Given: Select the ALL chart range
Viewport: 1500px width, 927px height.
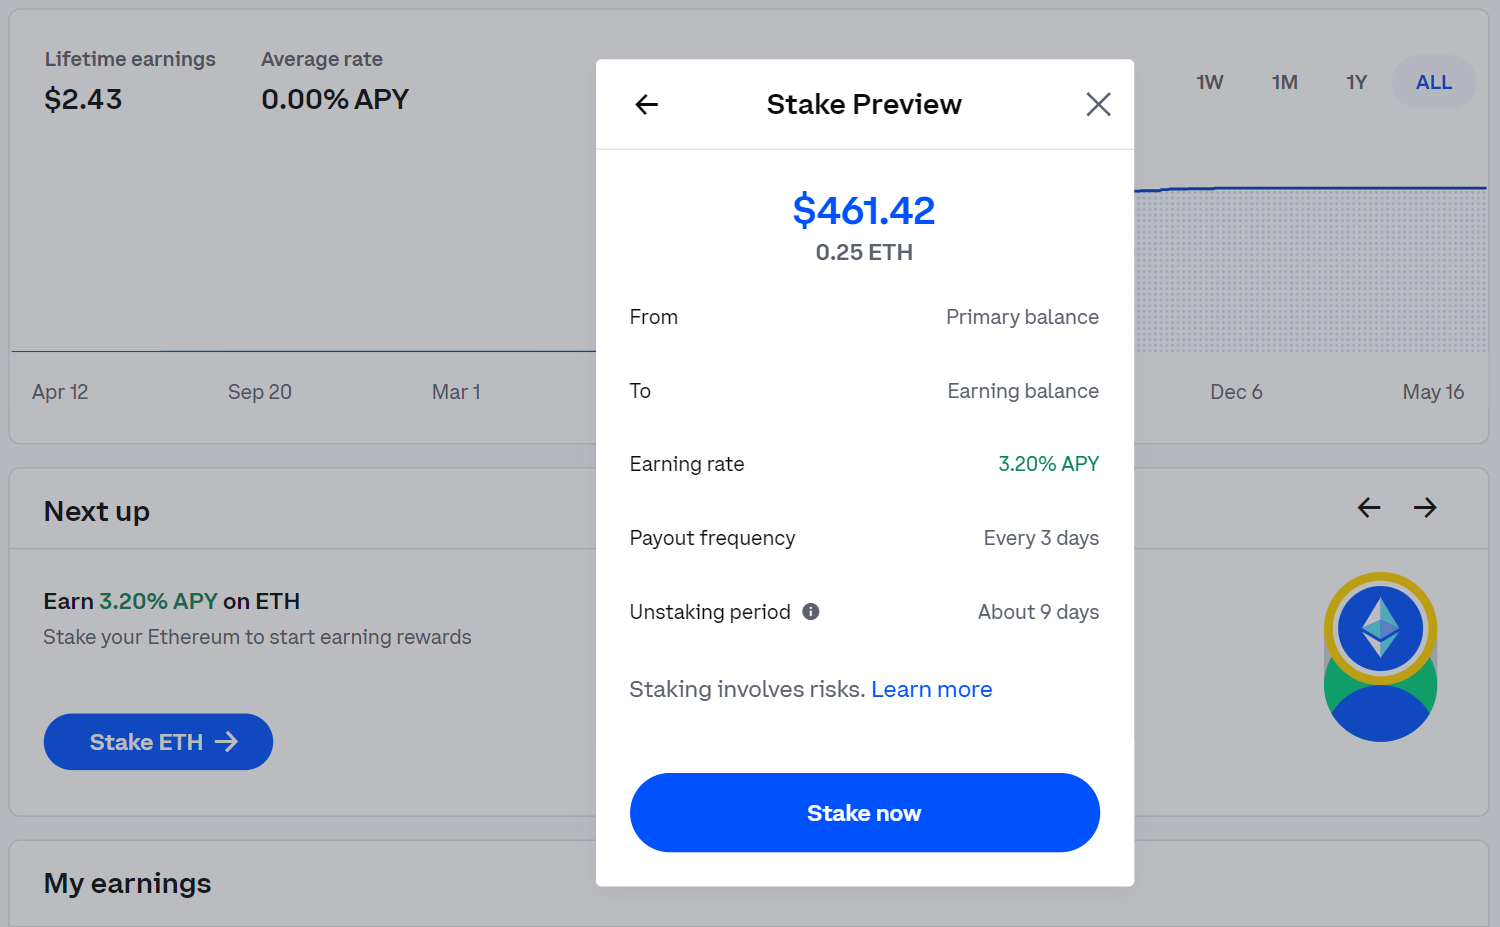Looking at the screenshot, I should (x=1433, y=83).
